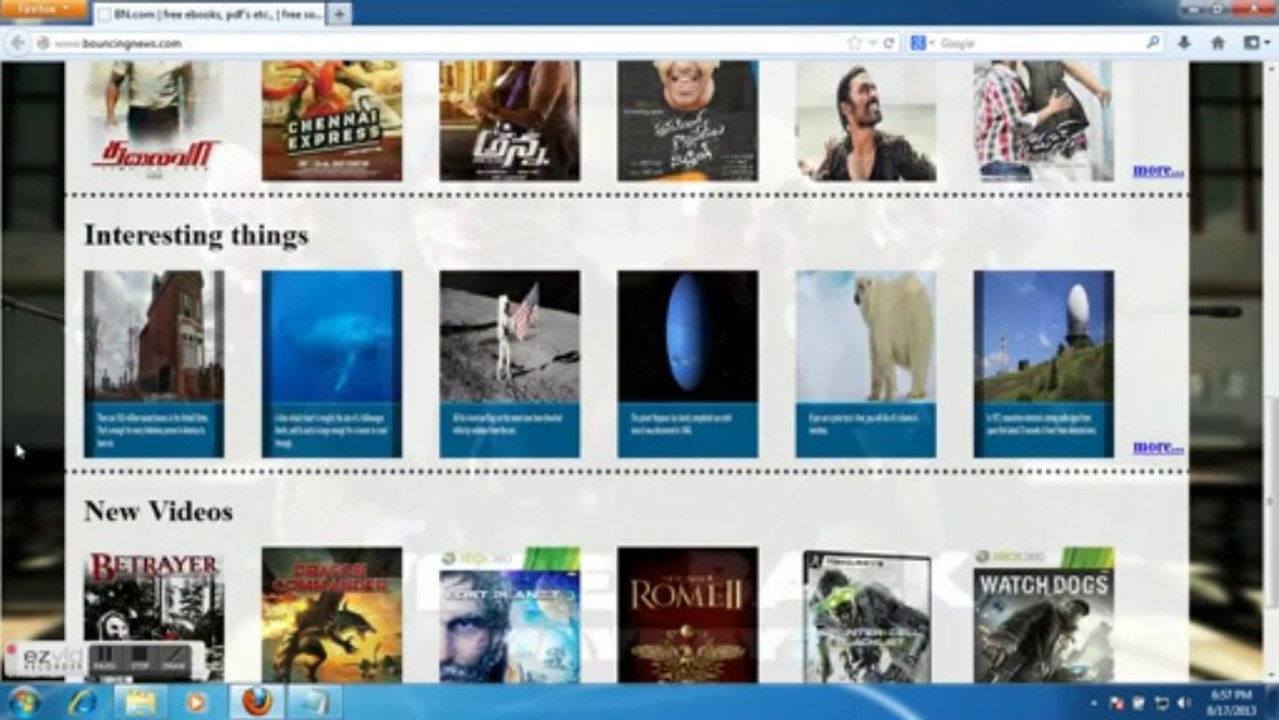Open the Firefox downloads arrow icon
The image size is (1279, 720).
pos(1184,43)
